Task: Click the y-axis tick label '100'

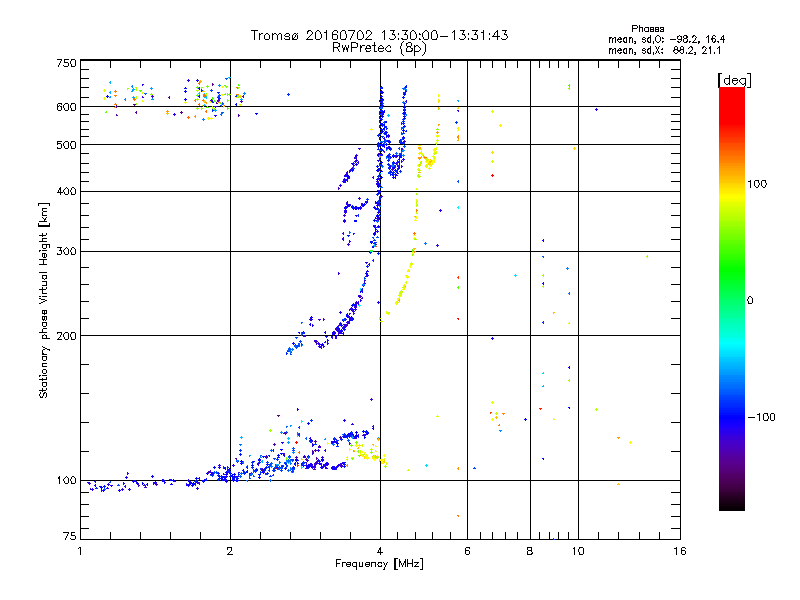Action: [x=66, y=481]
